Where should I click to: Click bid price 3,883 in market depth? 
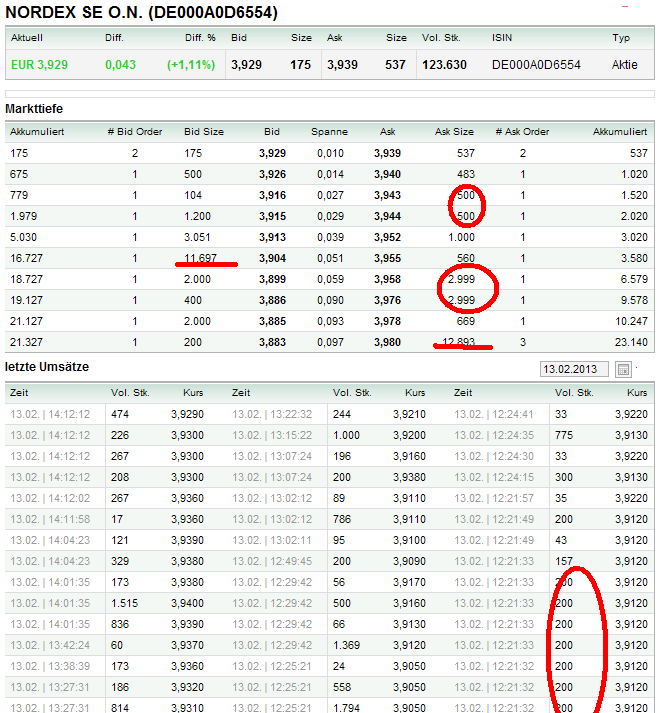pyautogui.click(x=272, y=342)
